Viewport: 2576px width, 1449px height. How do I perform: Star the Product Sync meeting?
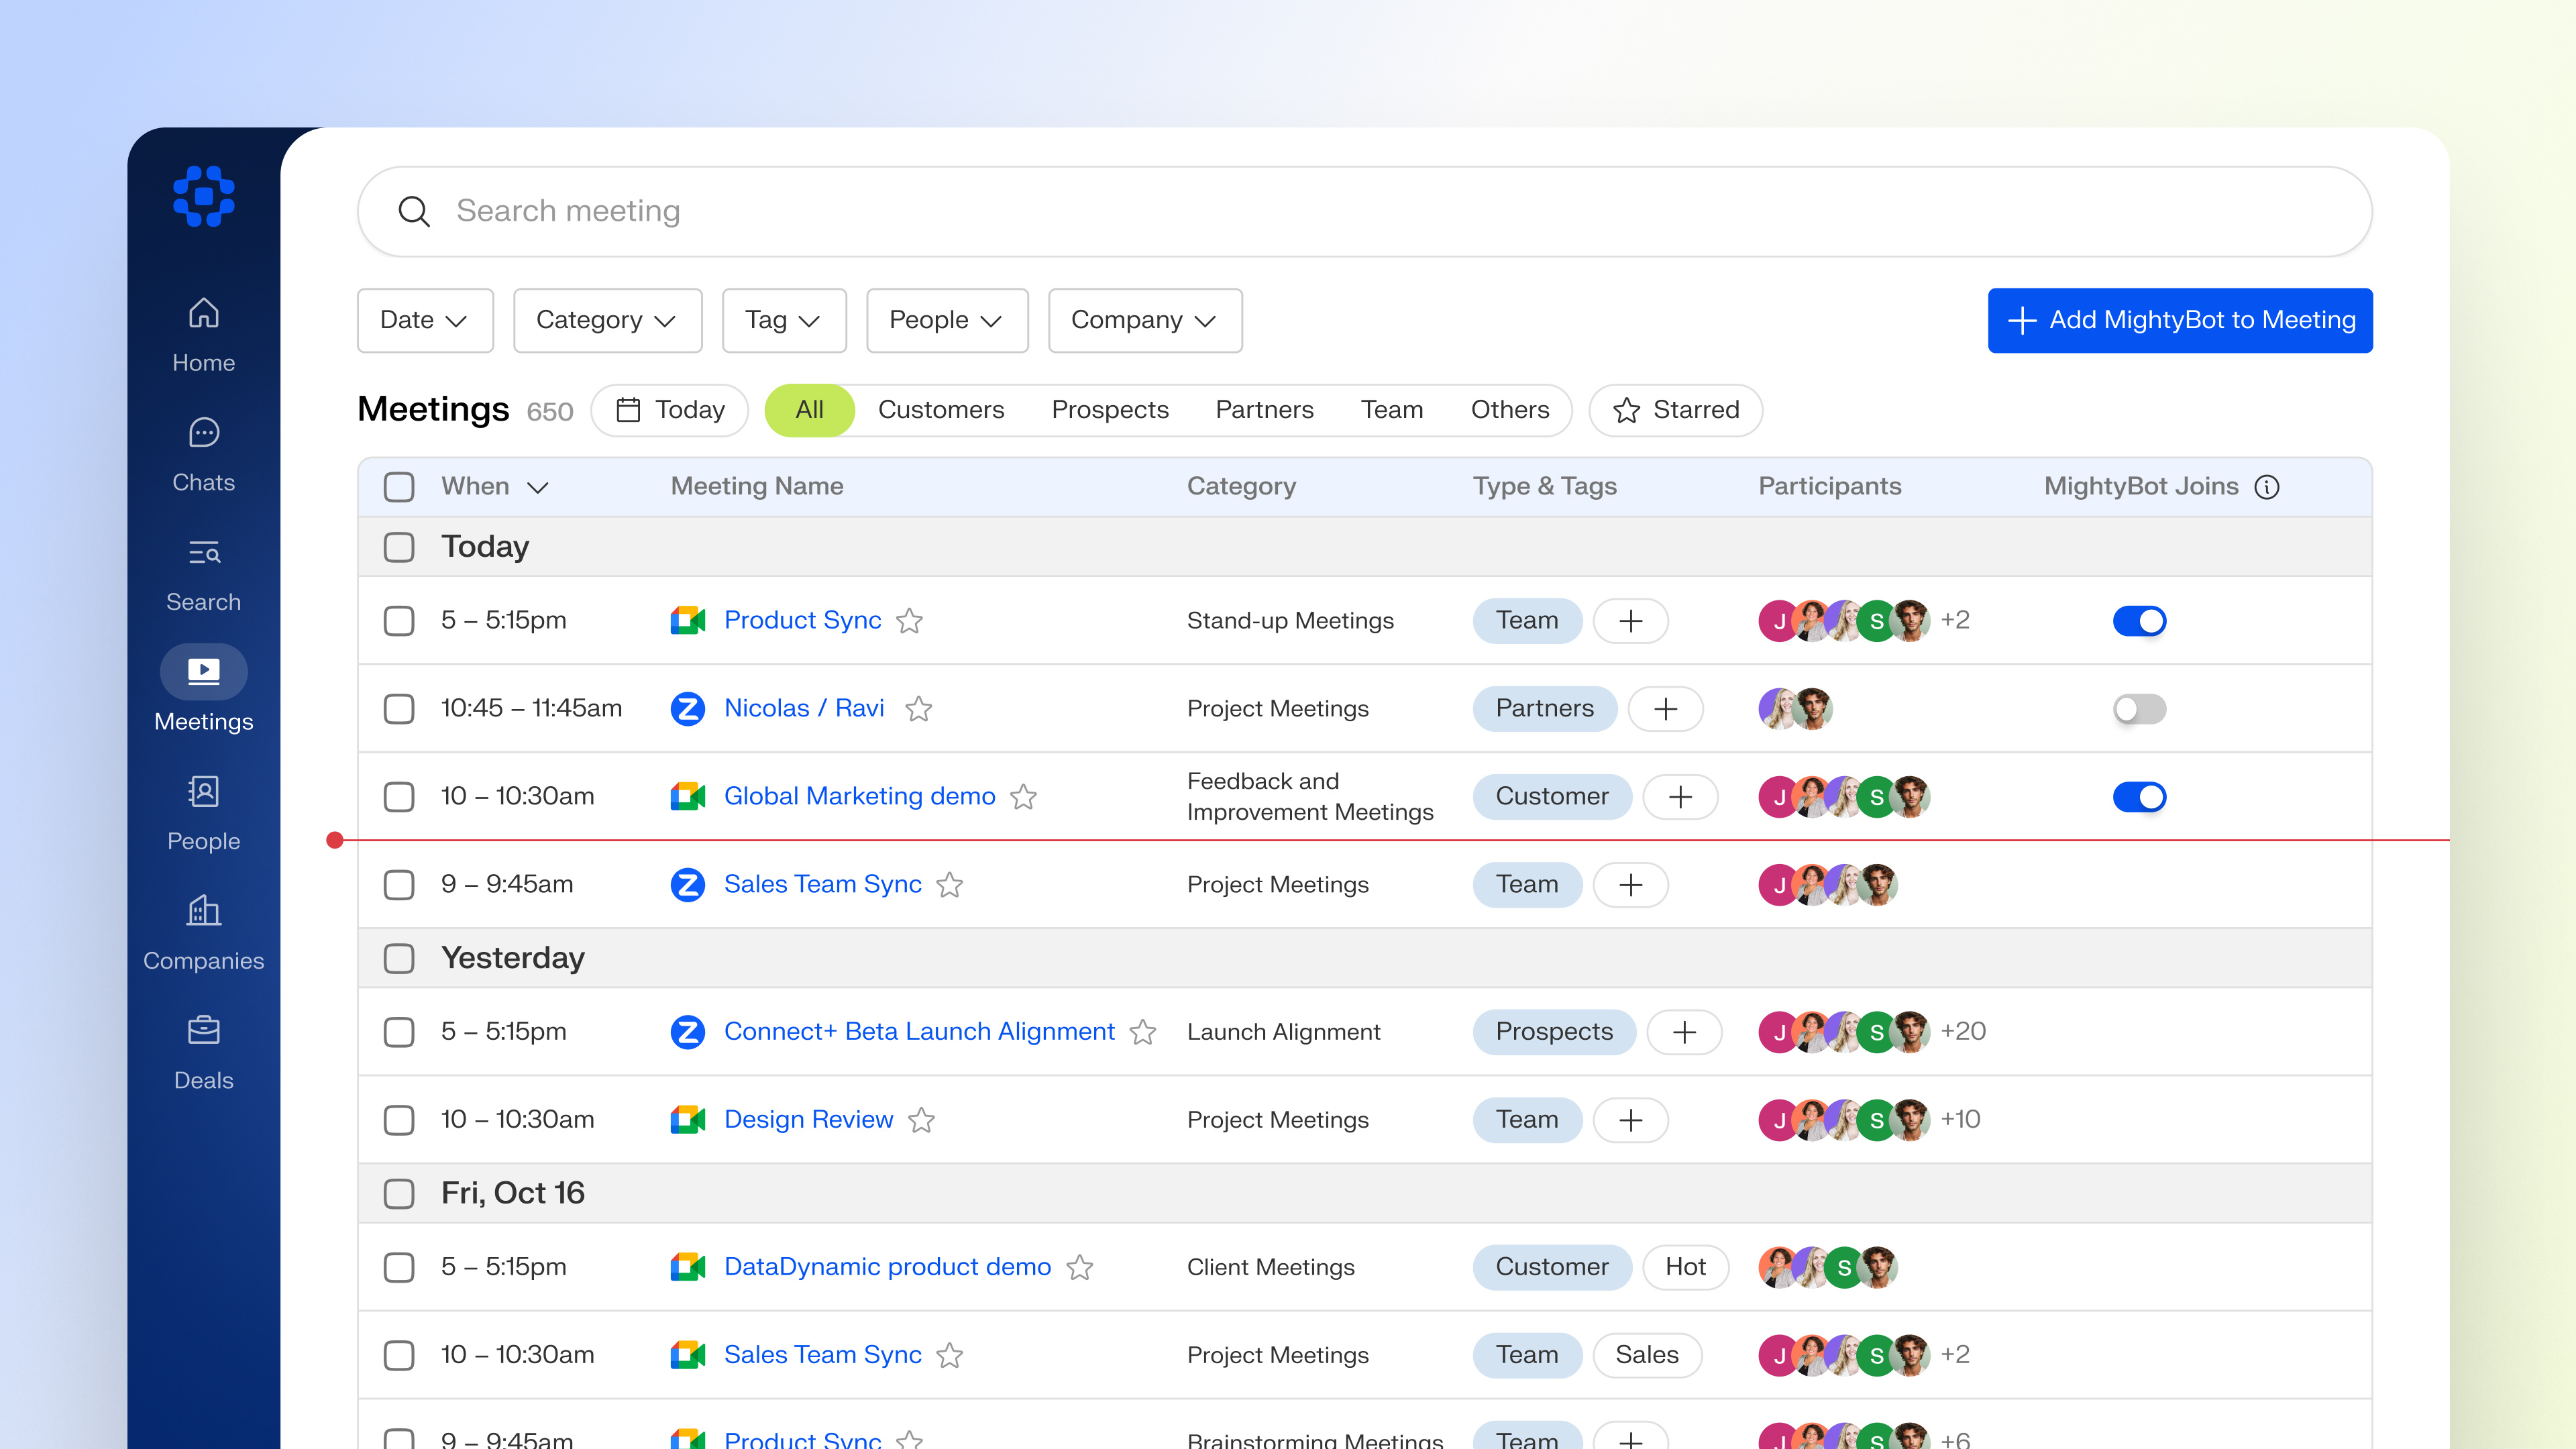point(910,621)
